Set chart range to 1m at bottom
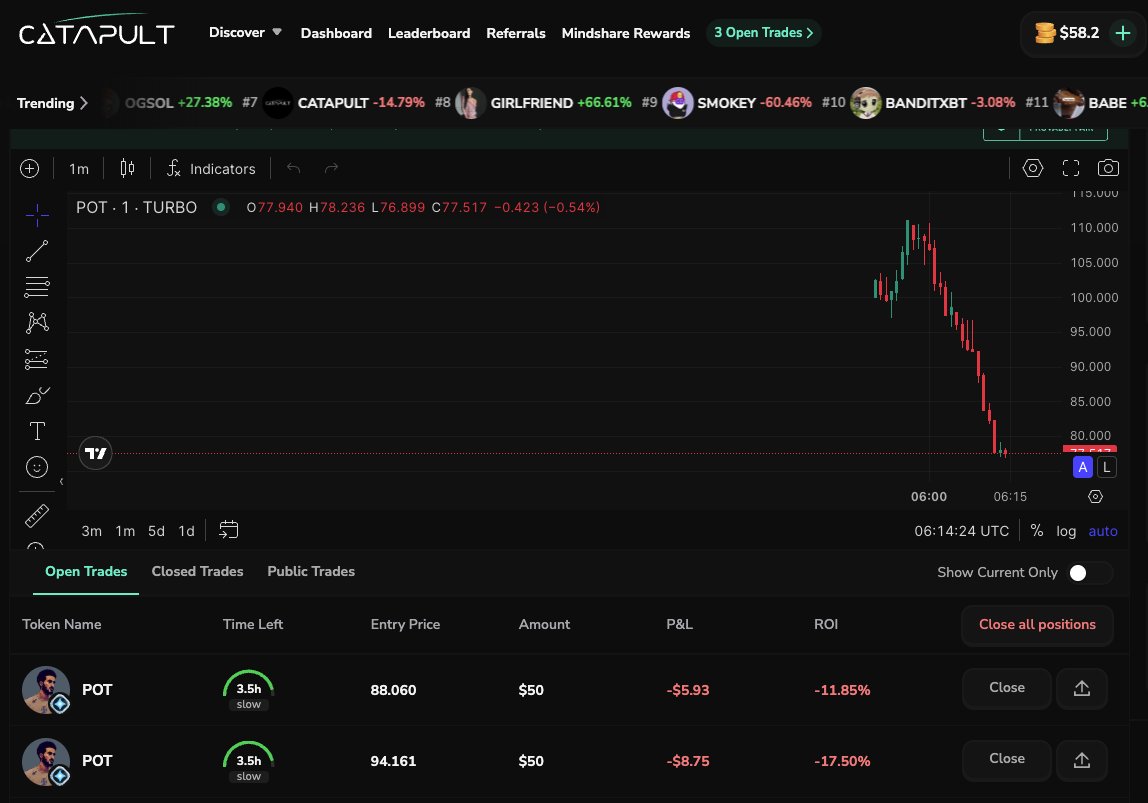The image size is (1148, 803). pyautogui.click(x=125, y=531)
